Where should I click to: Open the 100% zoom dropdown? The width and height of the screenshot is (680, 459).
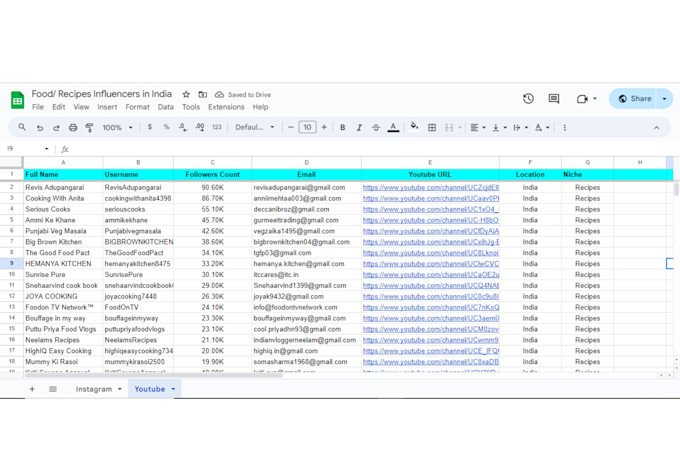(x=118, y=128)
